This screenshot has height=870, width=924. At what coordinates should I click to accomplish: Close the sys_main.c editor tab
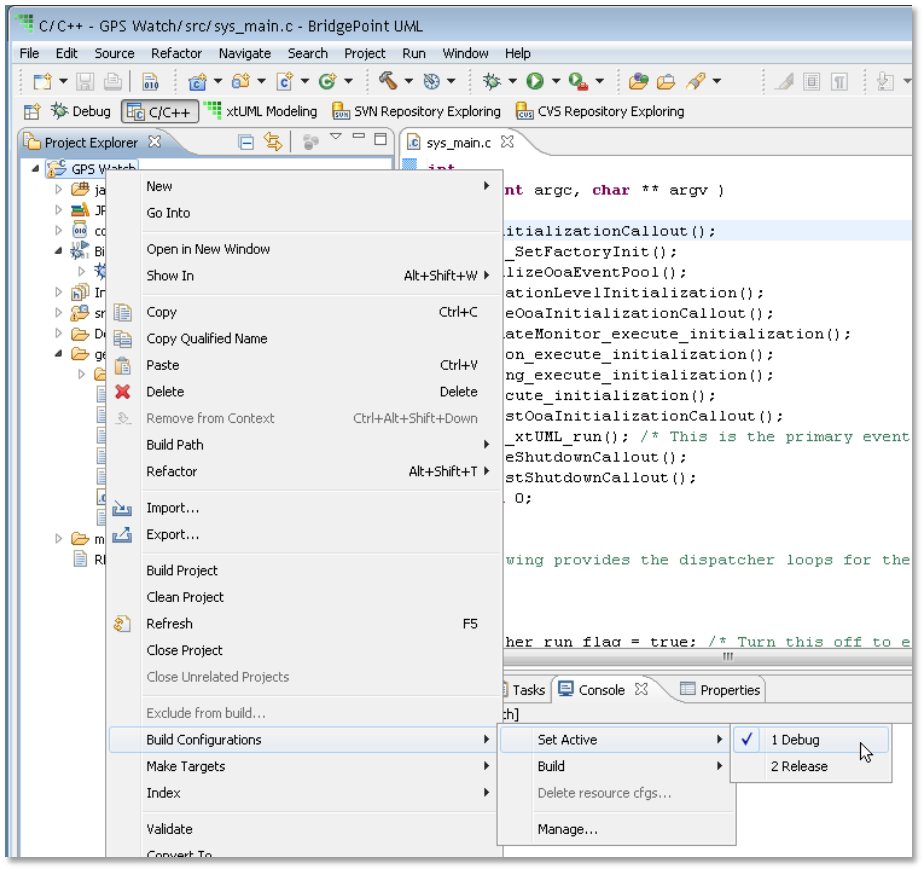pyautogui.click(x=507, y=142)
